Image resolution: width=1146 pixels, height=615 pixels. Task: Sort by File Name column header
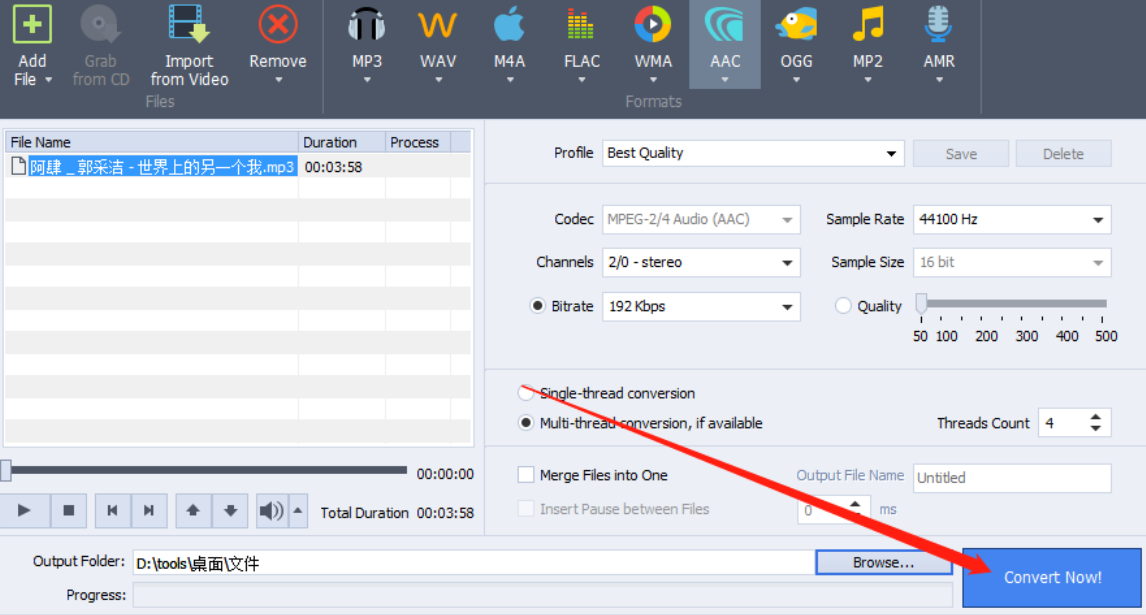152,142
